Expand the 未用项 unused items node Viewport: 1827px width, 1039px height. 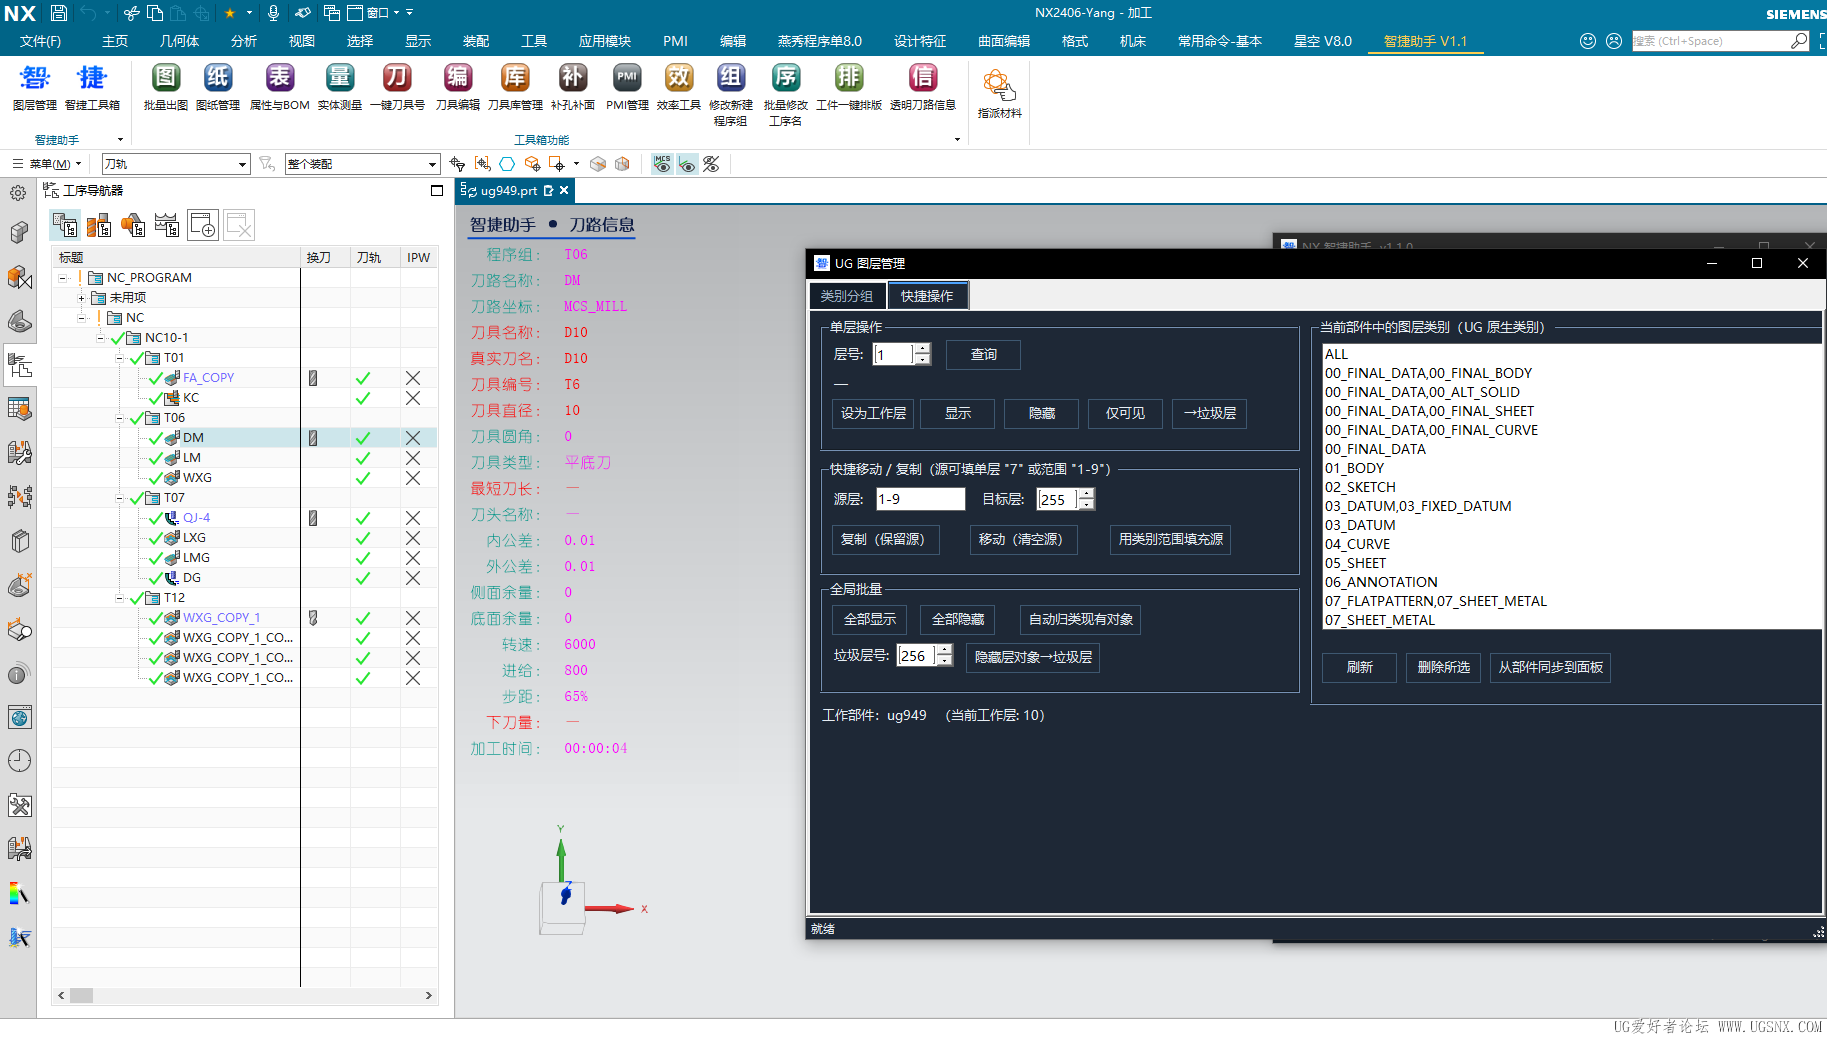(82, 298)
